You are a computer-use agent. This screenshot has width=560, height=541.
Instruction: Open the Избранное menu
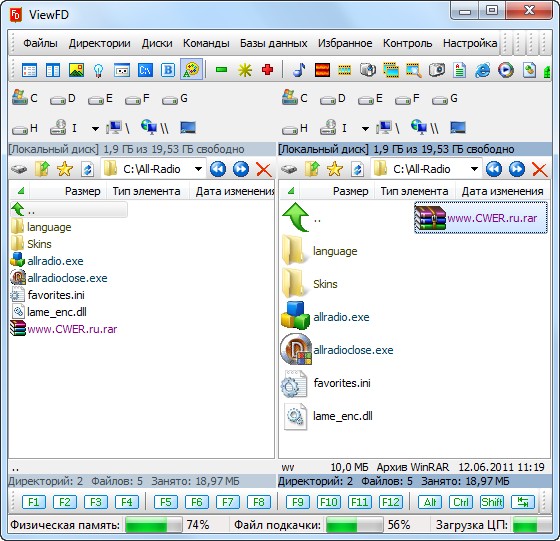345,43
